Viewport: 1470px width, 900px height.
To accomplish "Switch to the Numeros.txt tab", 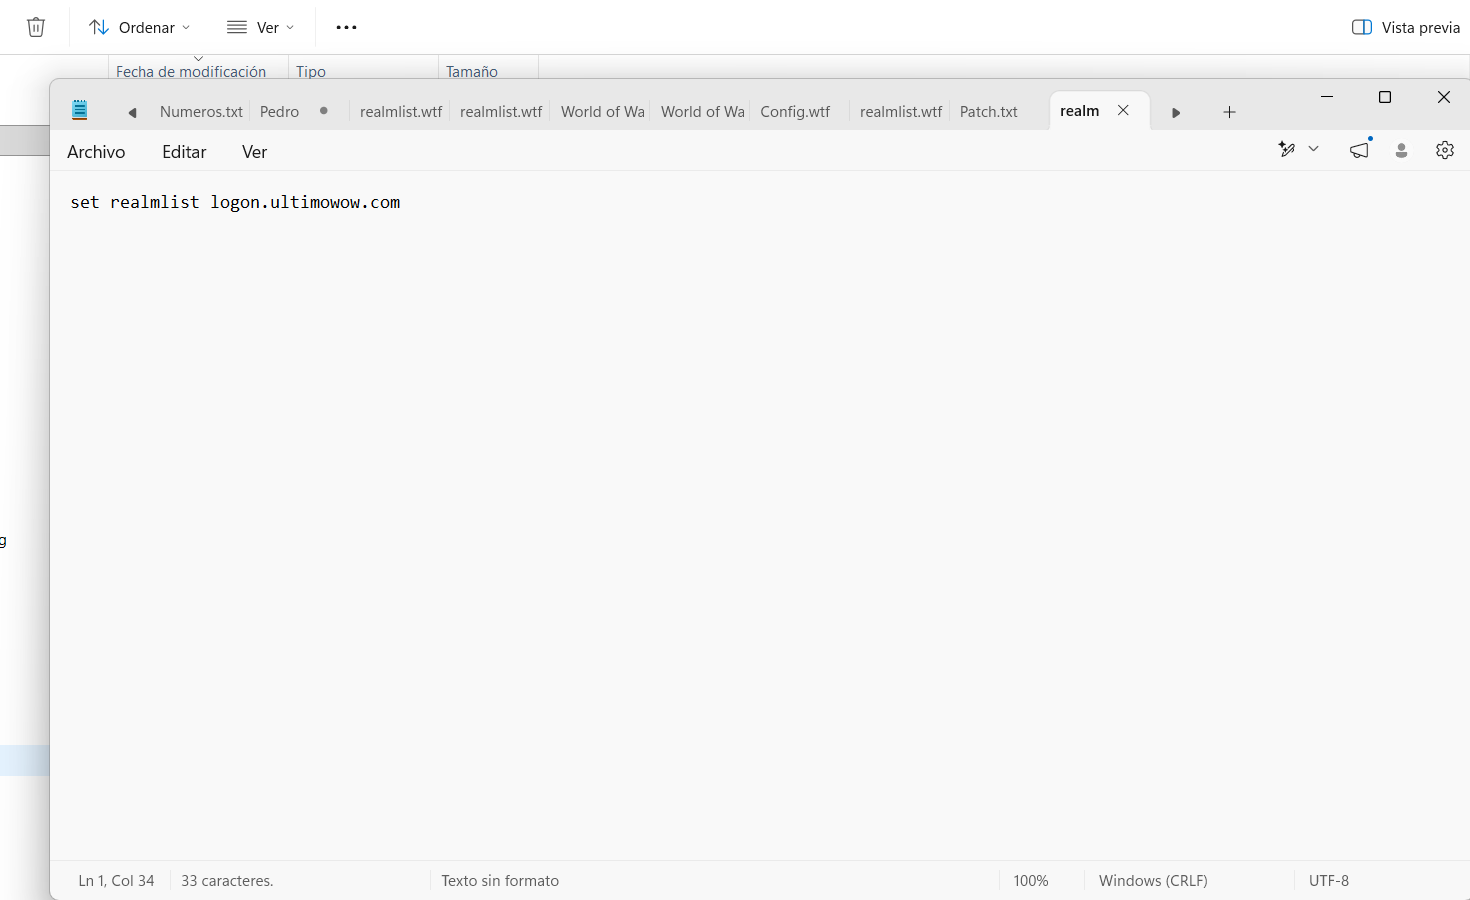I will (201, 111).
